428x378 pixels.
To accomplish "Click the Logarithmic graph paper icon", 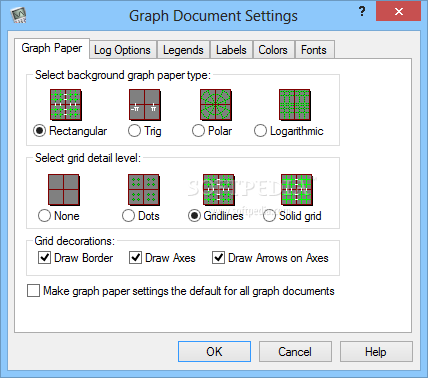I will point(295,105).
